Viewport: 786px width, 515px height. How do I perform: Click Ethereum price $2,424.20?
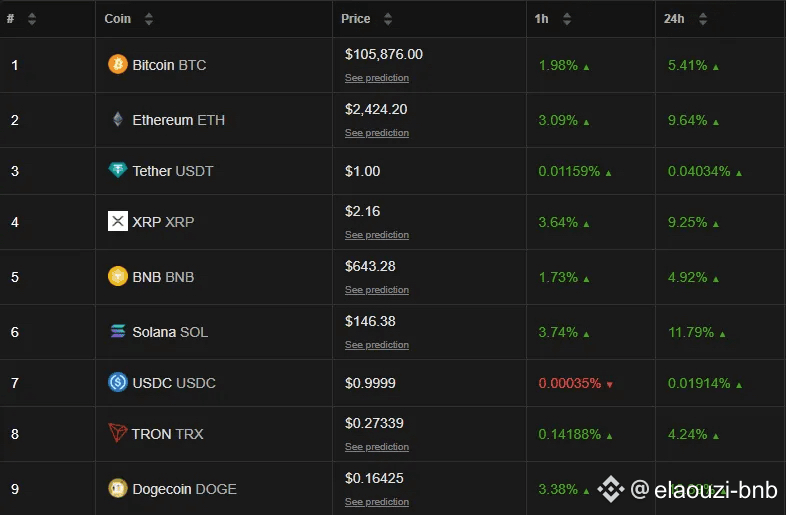[x=376, y=109]
